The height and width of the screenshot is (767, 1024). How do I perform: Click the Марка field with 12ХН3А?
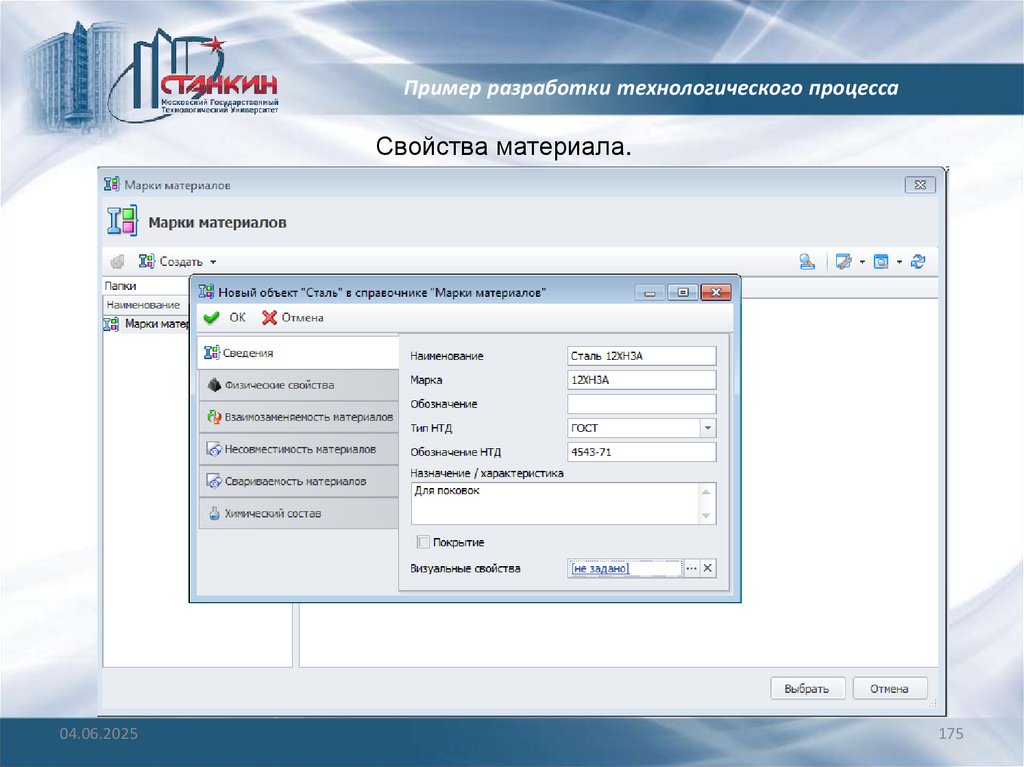pyautogui.click(x=641, y=380)
